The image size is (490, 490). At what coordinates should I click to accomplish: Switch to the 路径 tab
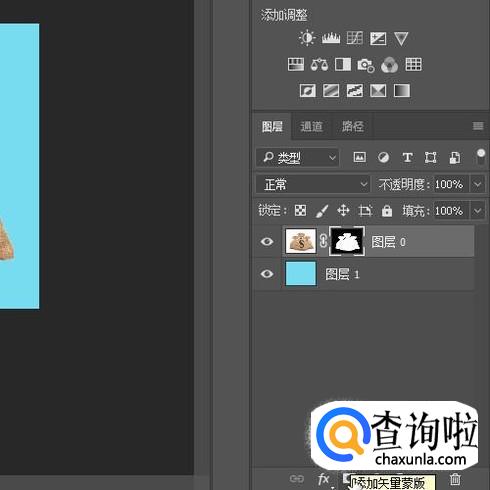pos(352,126)
